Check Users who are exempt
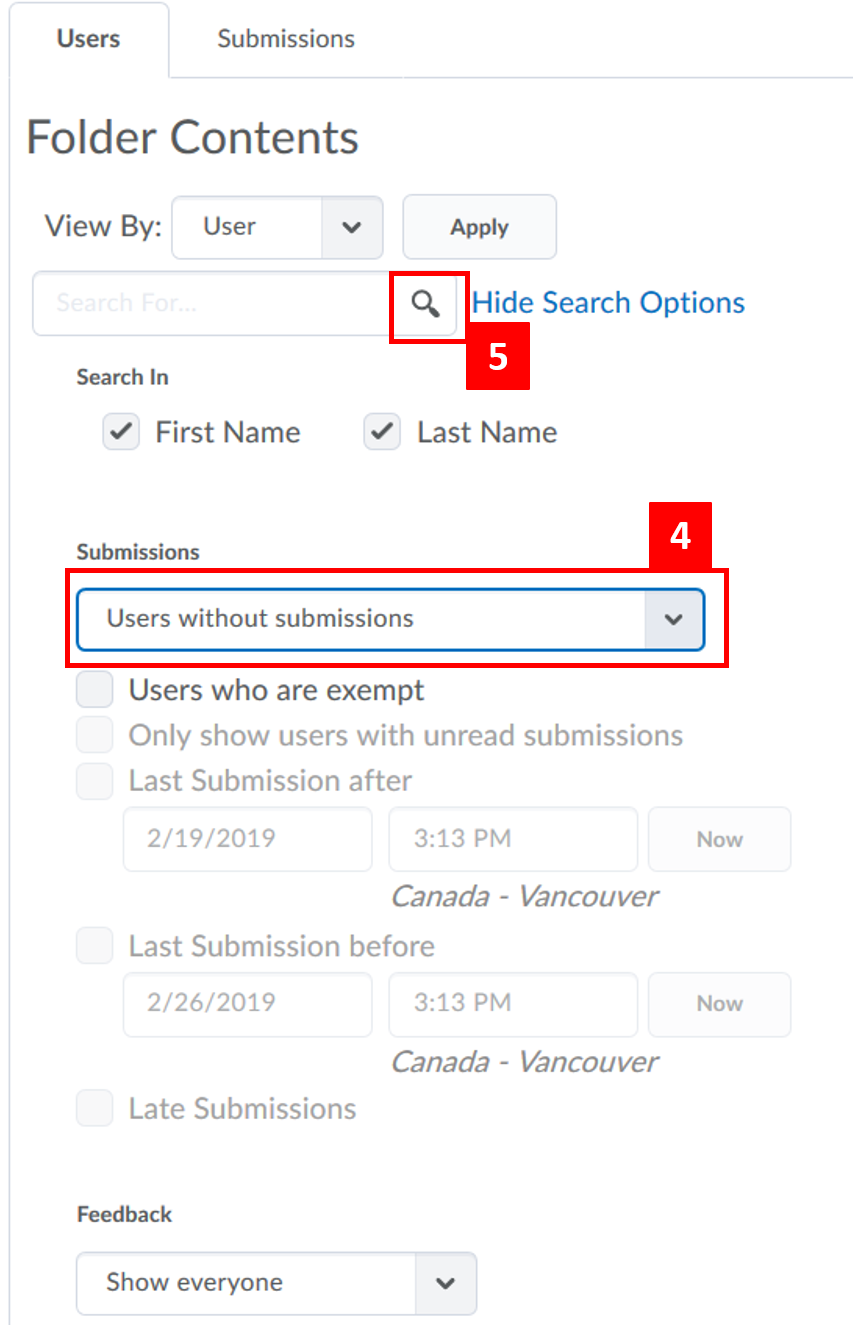 pos(95,690)
